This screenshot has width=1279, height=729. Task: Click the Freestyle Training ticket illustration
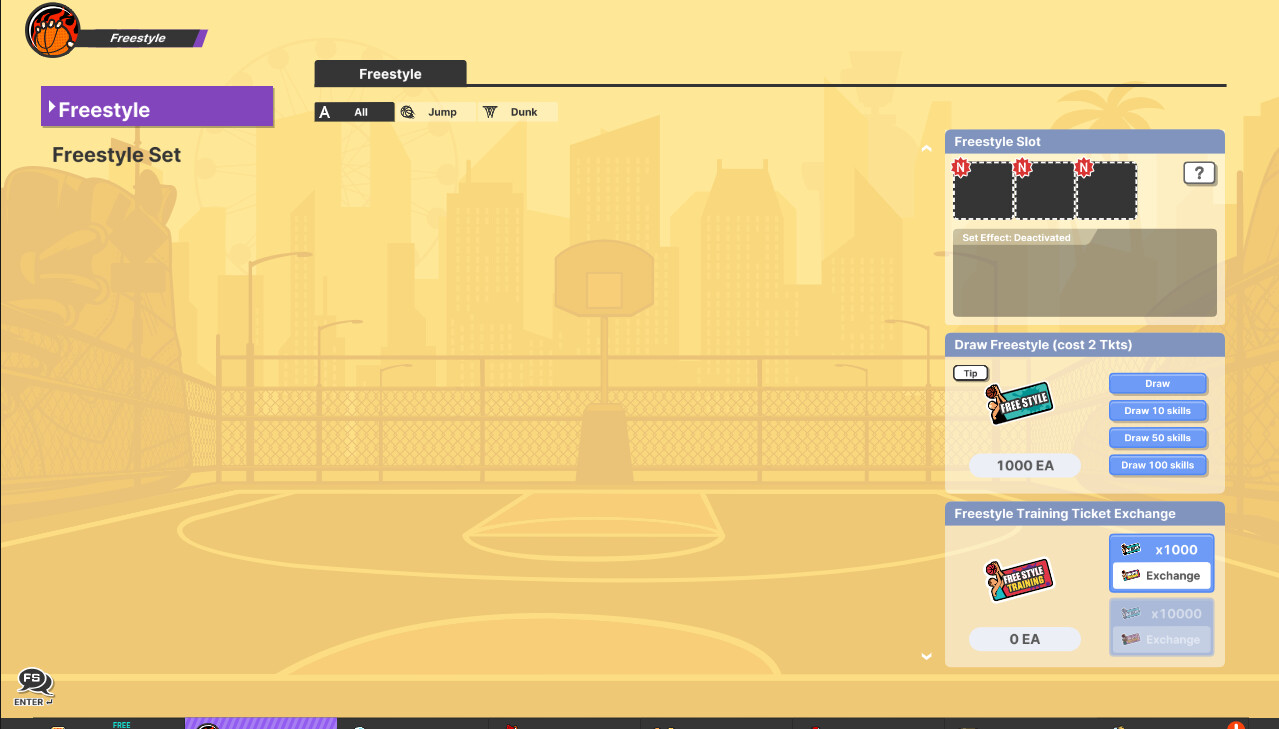click(1021, 579)
